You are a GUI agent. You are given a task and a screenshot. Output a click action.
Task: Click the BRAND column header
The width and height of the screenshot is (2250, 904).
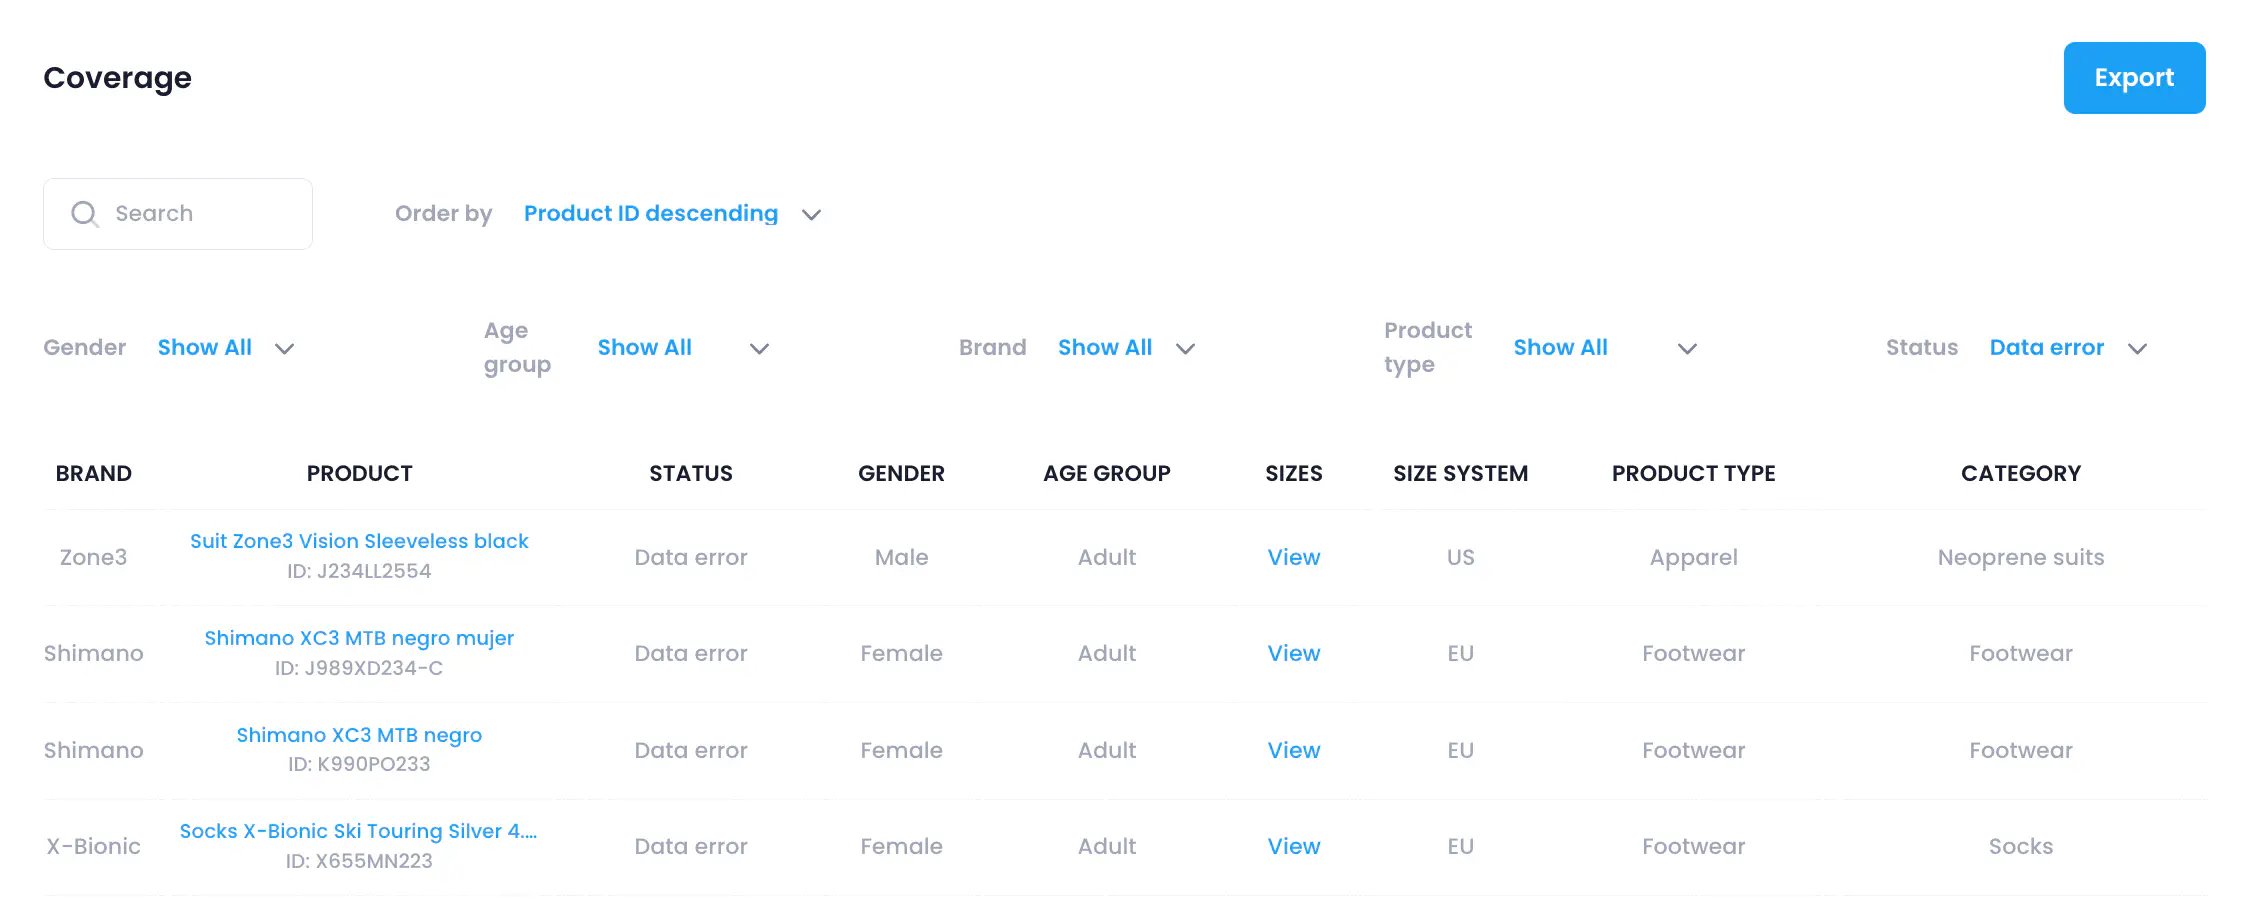click(93, 474)
